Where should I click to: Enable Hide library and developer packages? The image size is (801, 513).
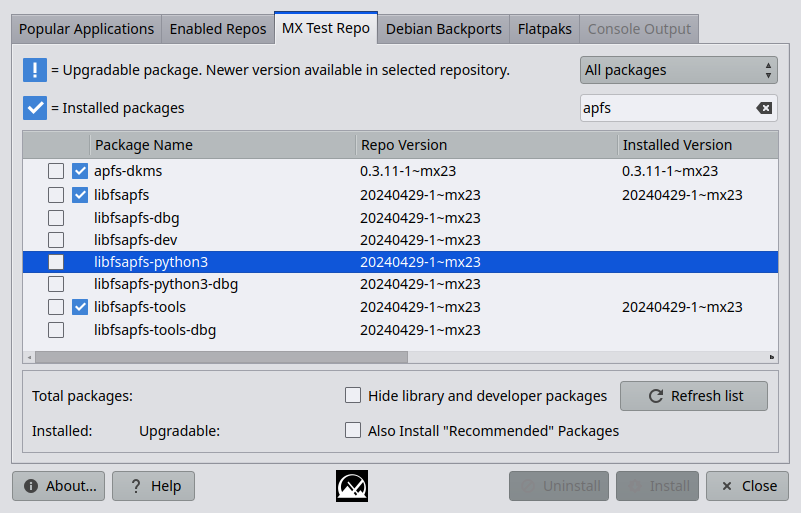(353, 395)
